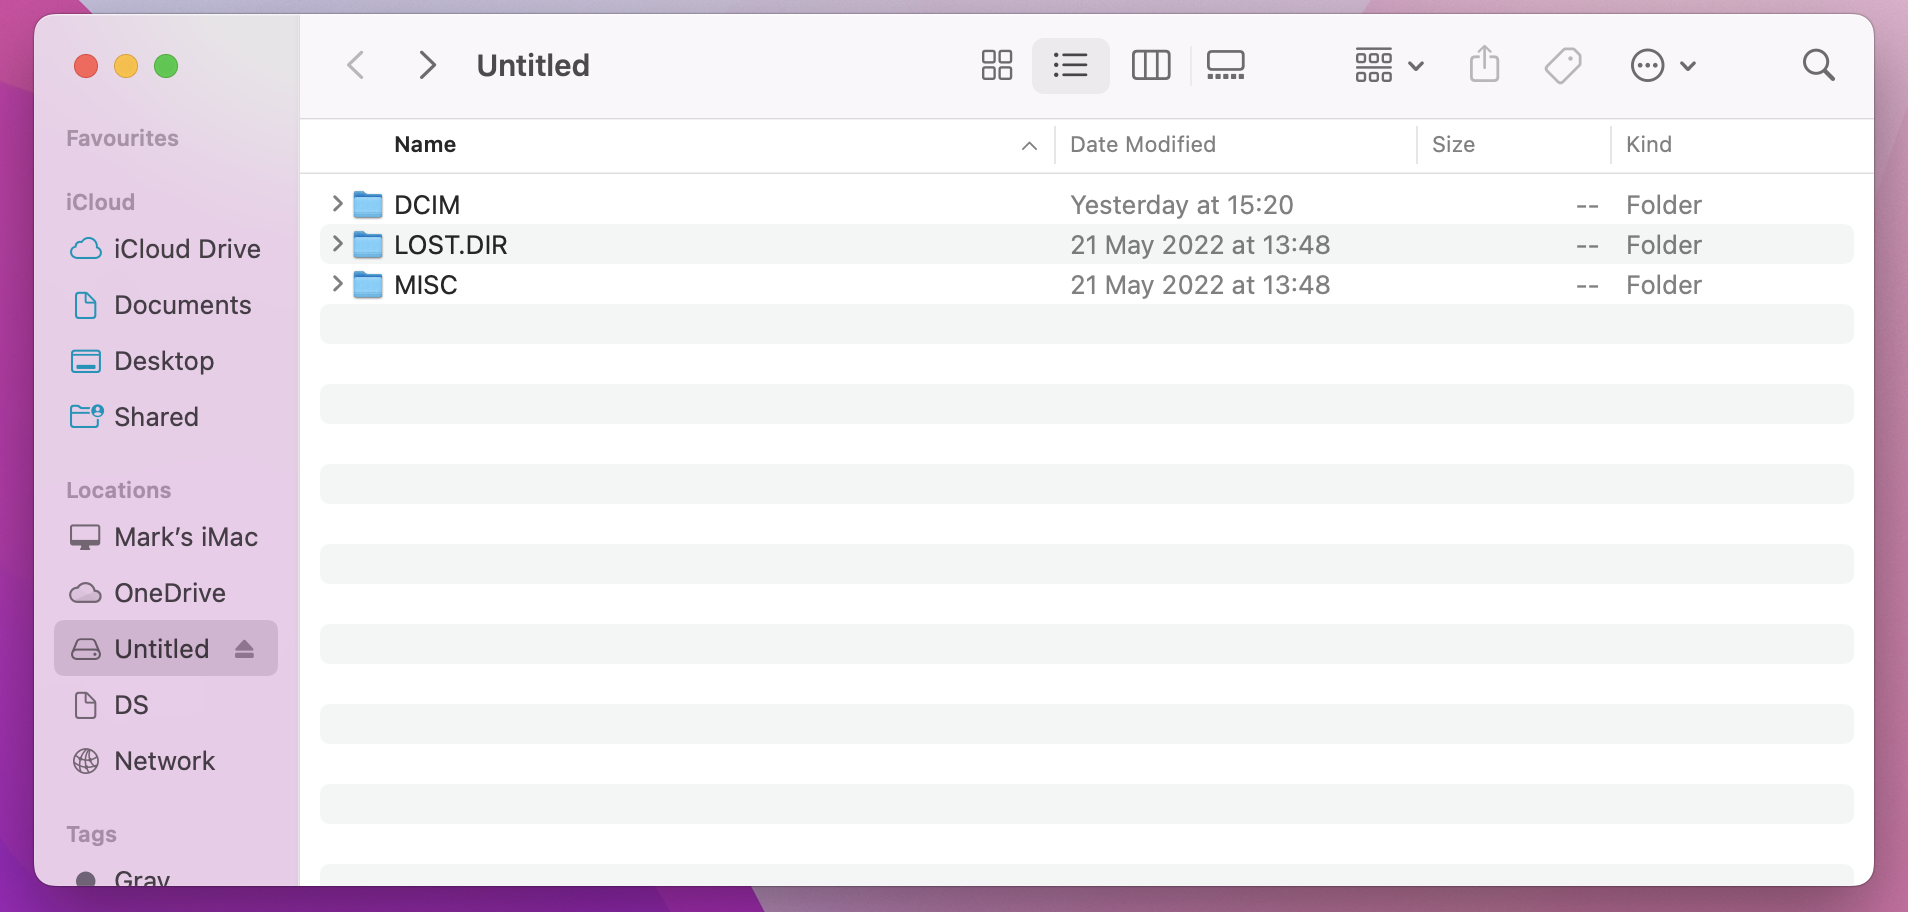The image size is (1908, 912).
Task: Switch to gallery view
Action: [1225, 66]
